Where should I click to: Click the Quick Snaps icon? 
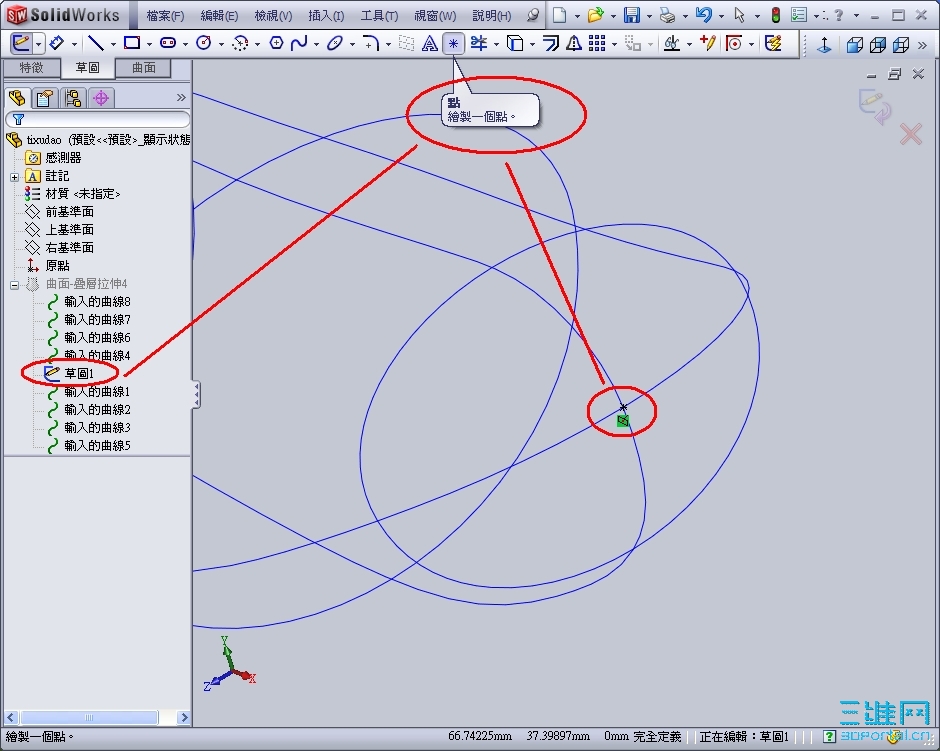click(734, 43)
